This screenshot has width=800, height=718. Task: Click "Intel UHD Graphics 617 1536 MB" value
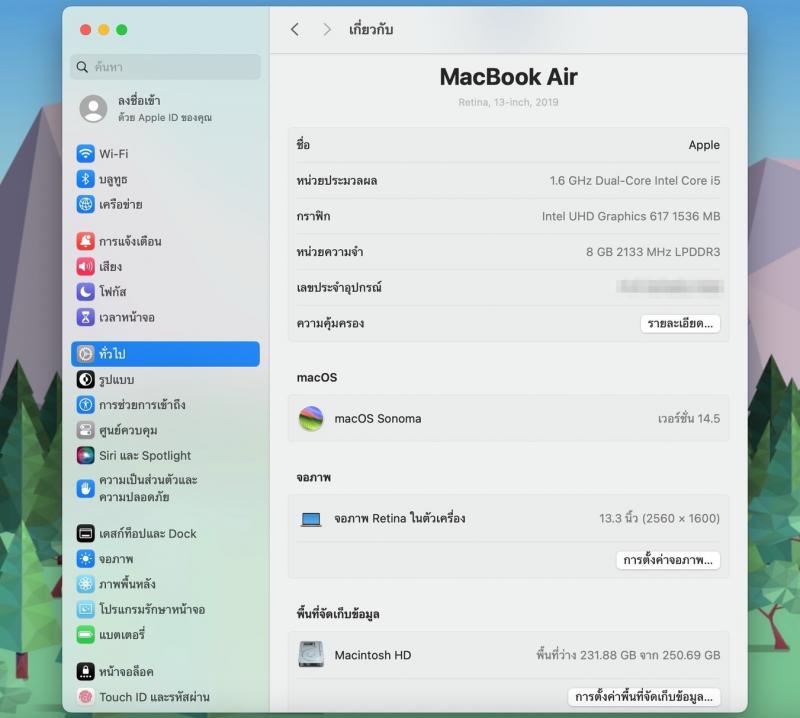pyautogui.click(x=631, y=216)
